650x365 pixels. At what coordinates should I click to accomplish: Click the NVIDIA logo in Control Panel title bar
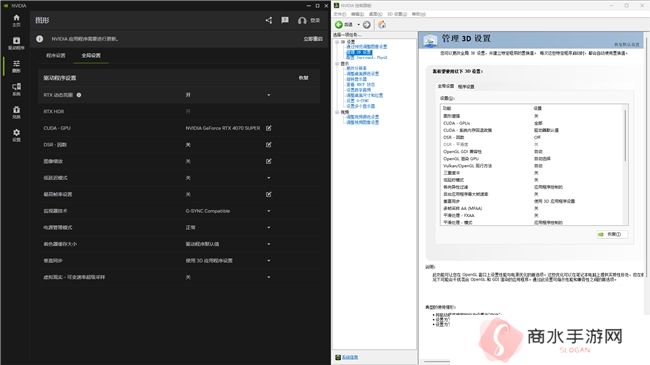tap(337, 5)
